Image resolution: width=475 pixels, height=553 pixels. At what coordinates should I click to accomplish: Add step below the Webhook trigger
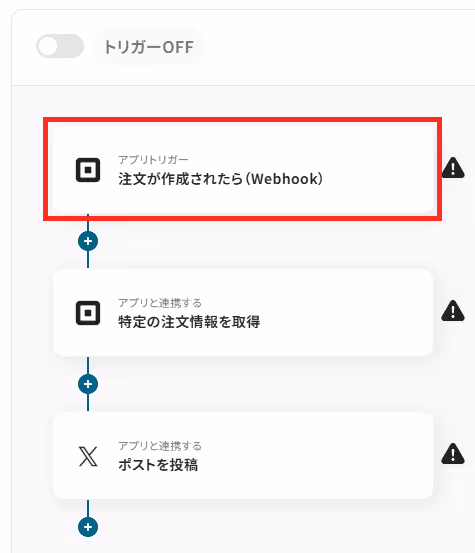coord(88,241)
